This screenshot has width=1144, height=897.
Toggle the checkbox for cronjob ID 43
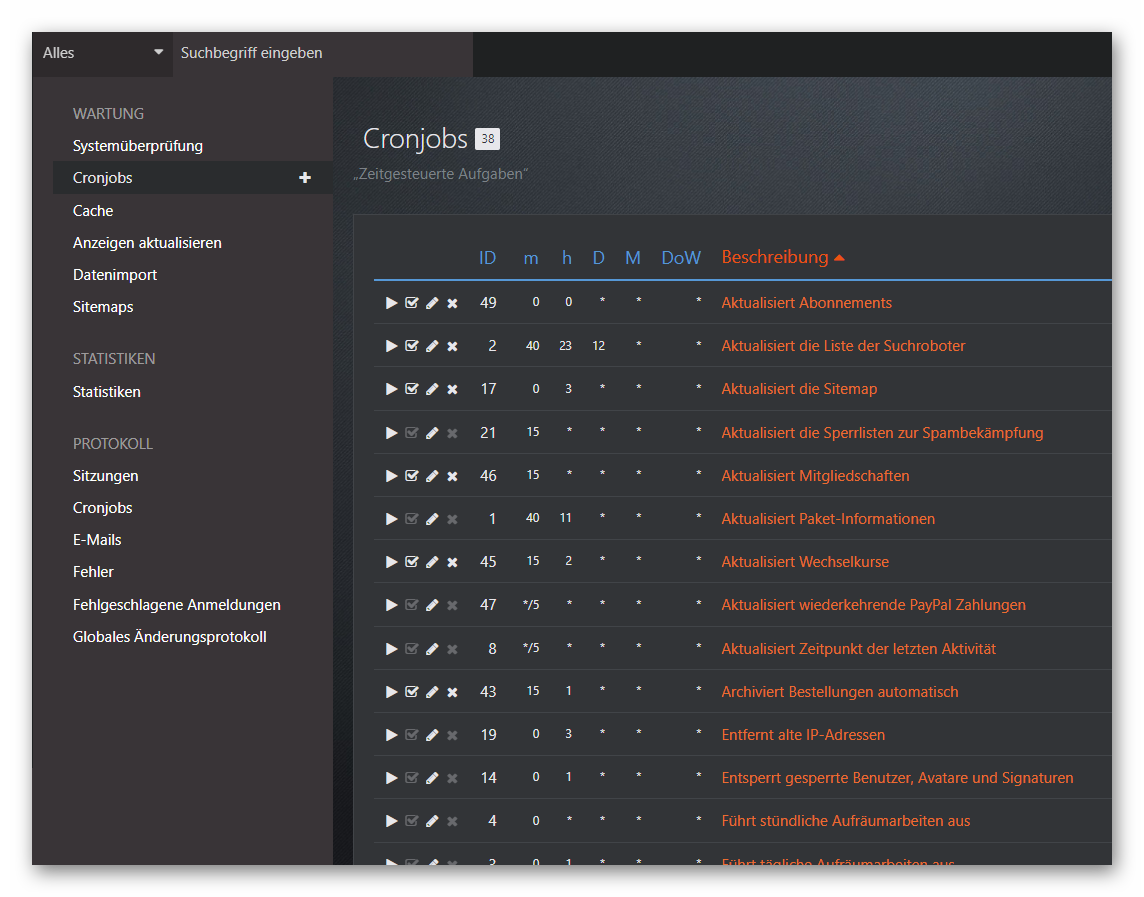[412, 692]
